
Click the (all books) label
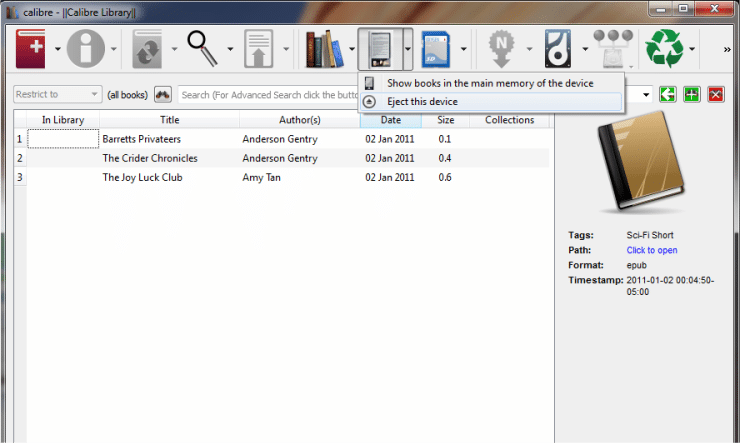(127, 95)
